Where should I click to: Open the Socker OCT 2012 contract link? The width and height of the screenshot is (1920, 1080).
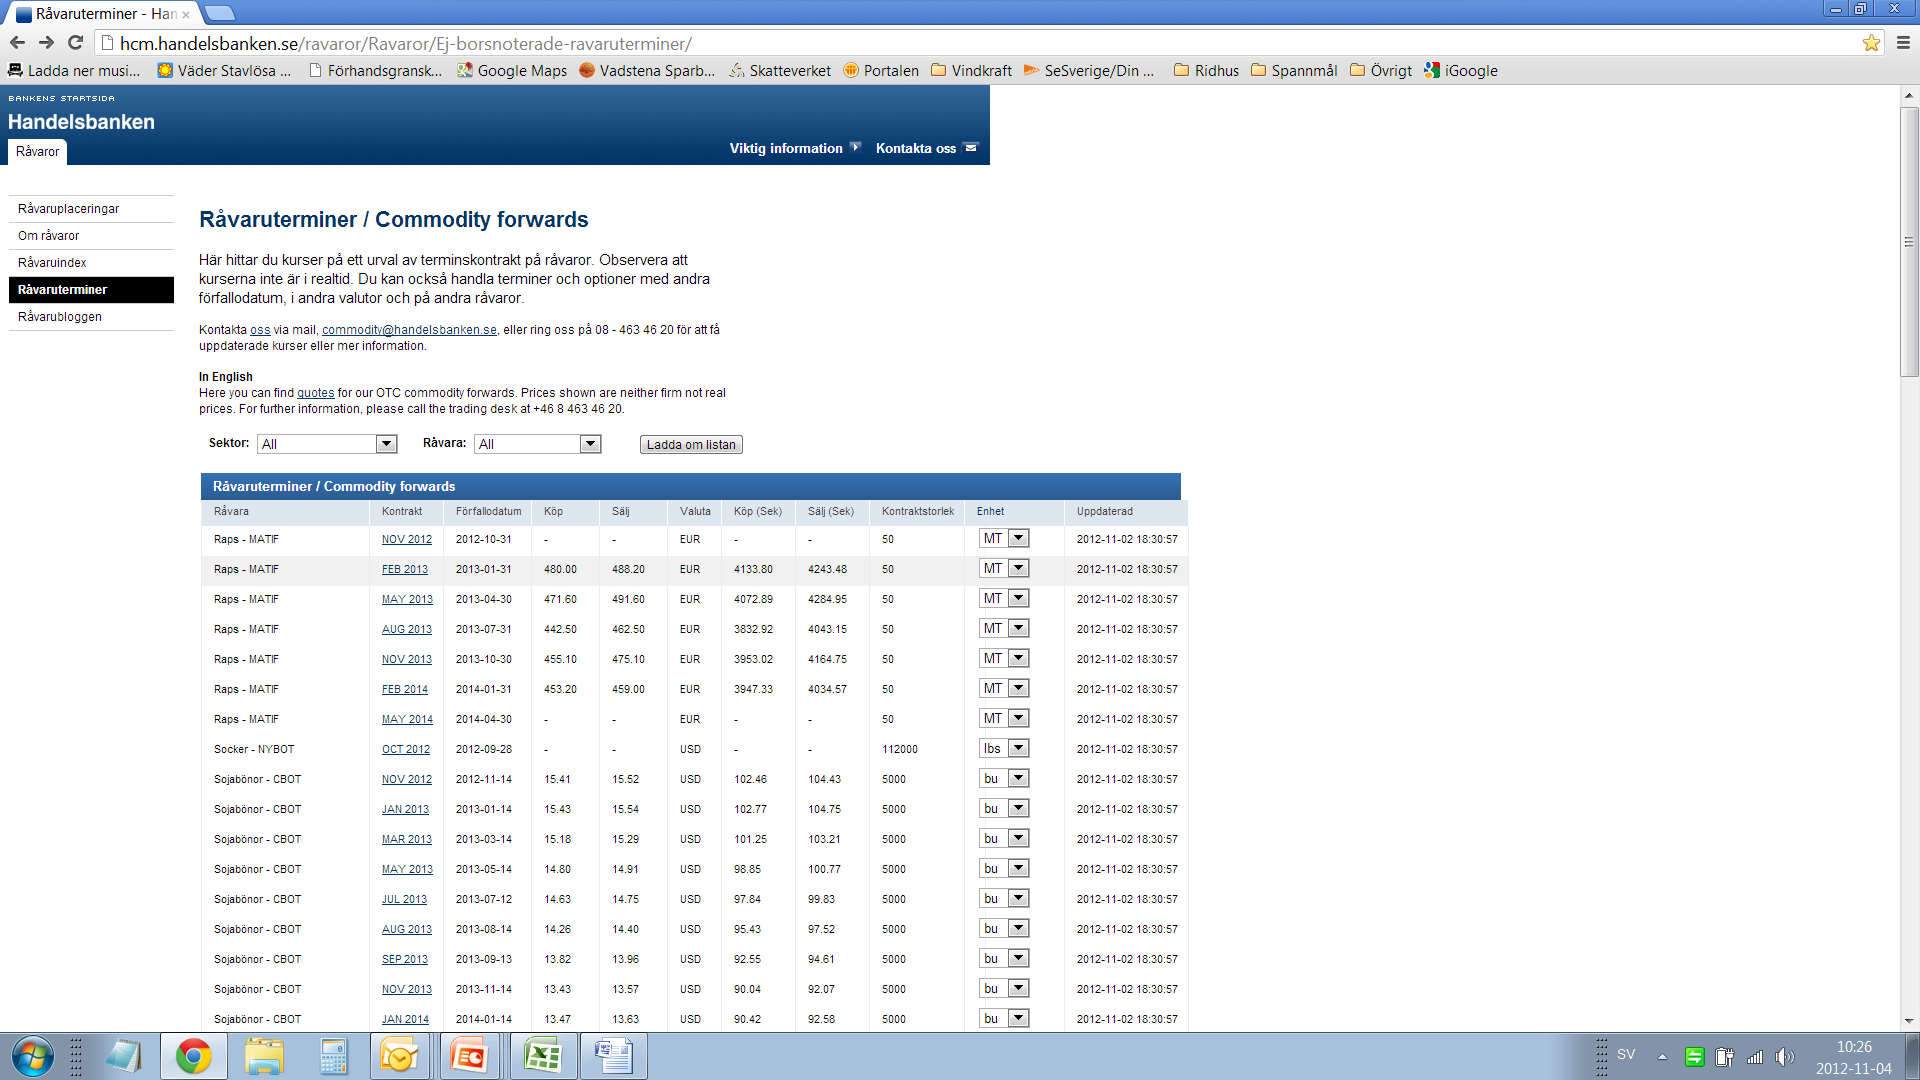[406, 750]
